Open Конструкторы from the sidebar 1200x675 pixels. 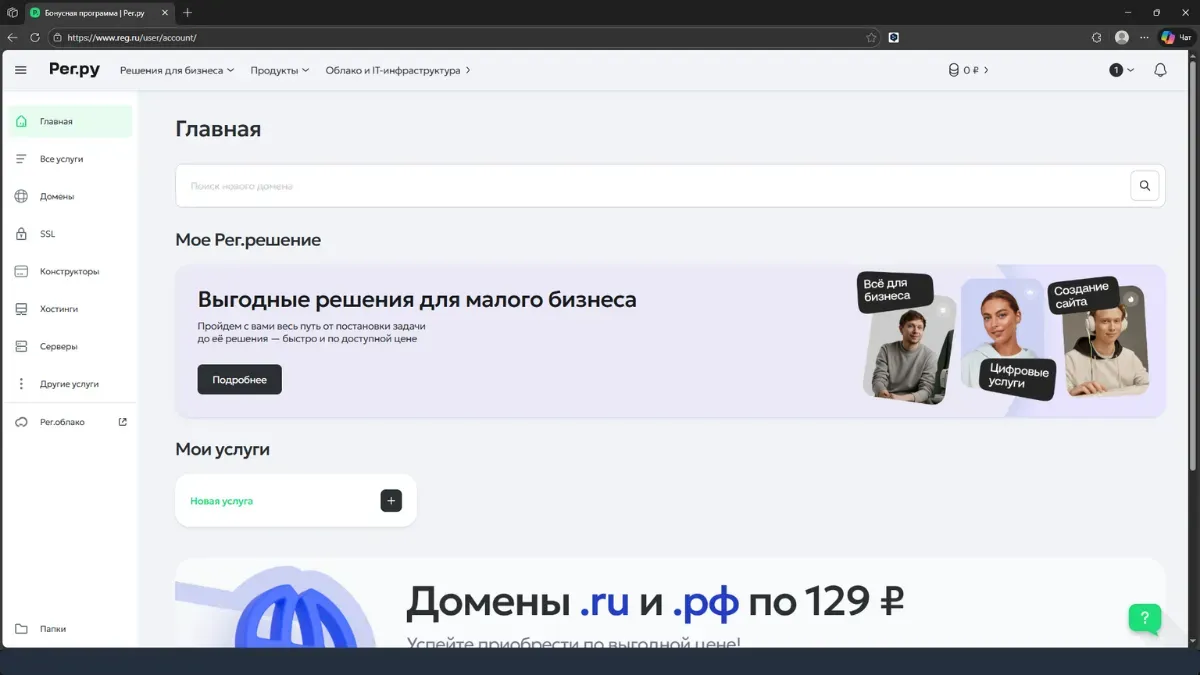20,271
